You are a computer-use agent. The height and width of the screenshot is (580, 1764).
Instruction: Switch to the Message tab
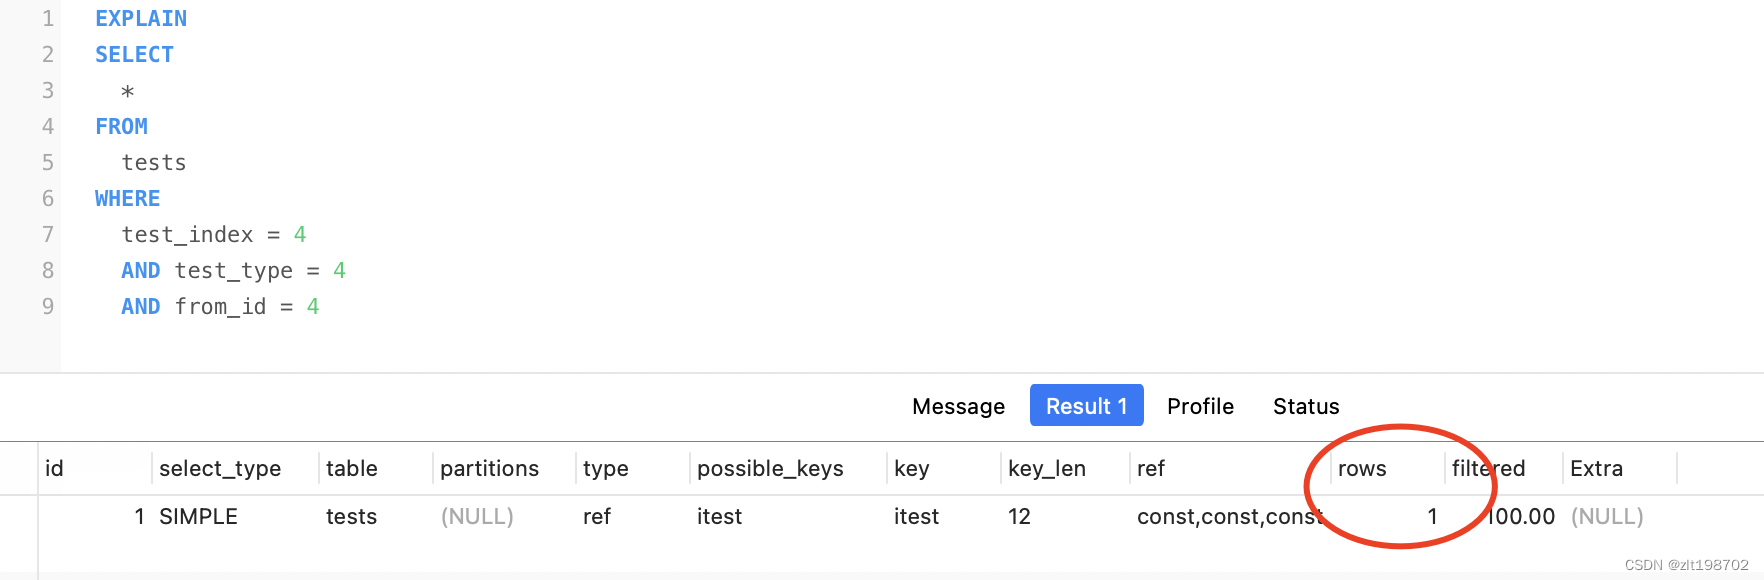coord(958,406)
